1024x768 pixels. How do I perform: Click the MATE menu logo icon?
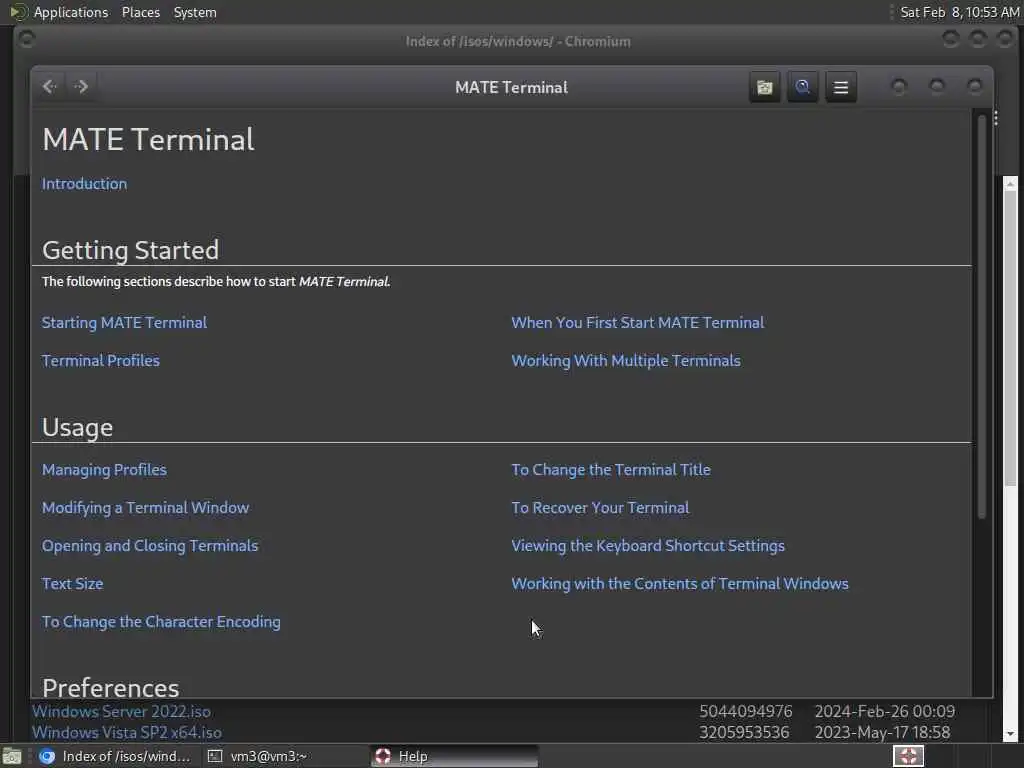point(18,12)
